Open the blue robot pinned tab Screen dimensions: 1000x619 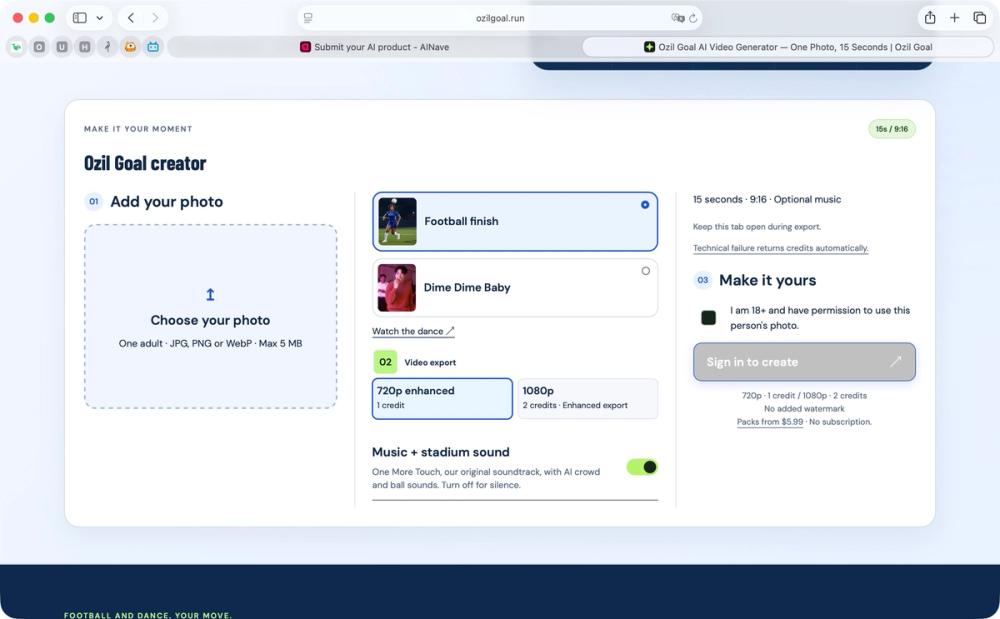(x=153, y=47)
